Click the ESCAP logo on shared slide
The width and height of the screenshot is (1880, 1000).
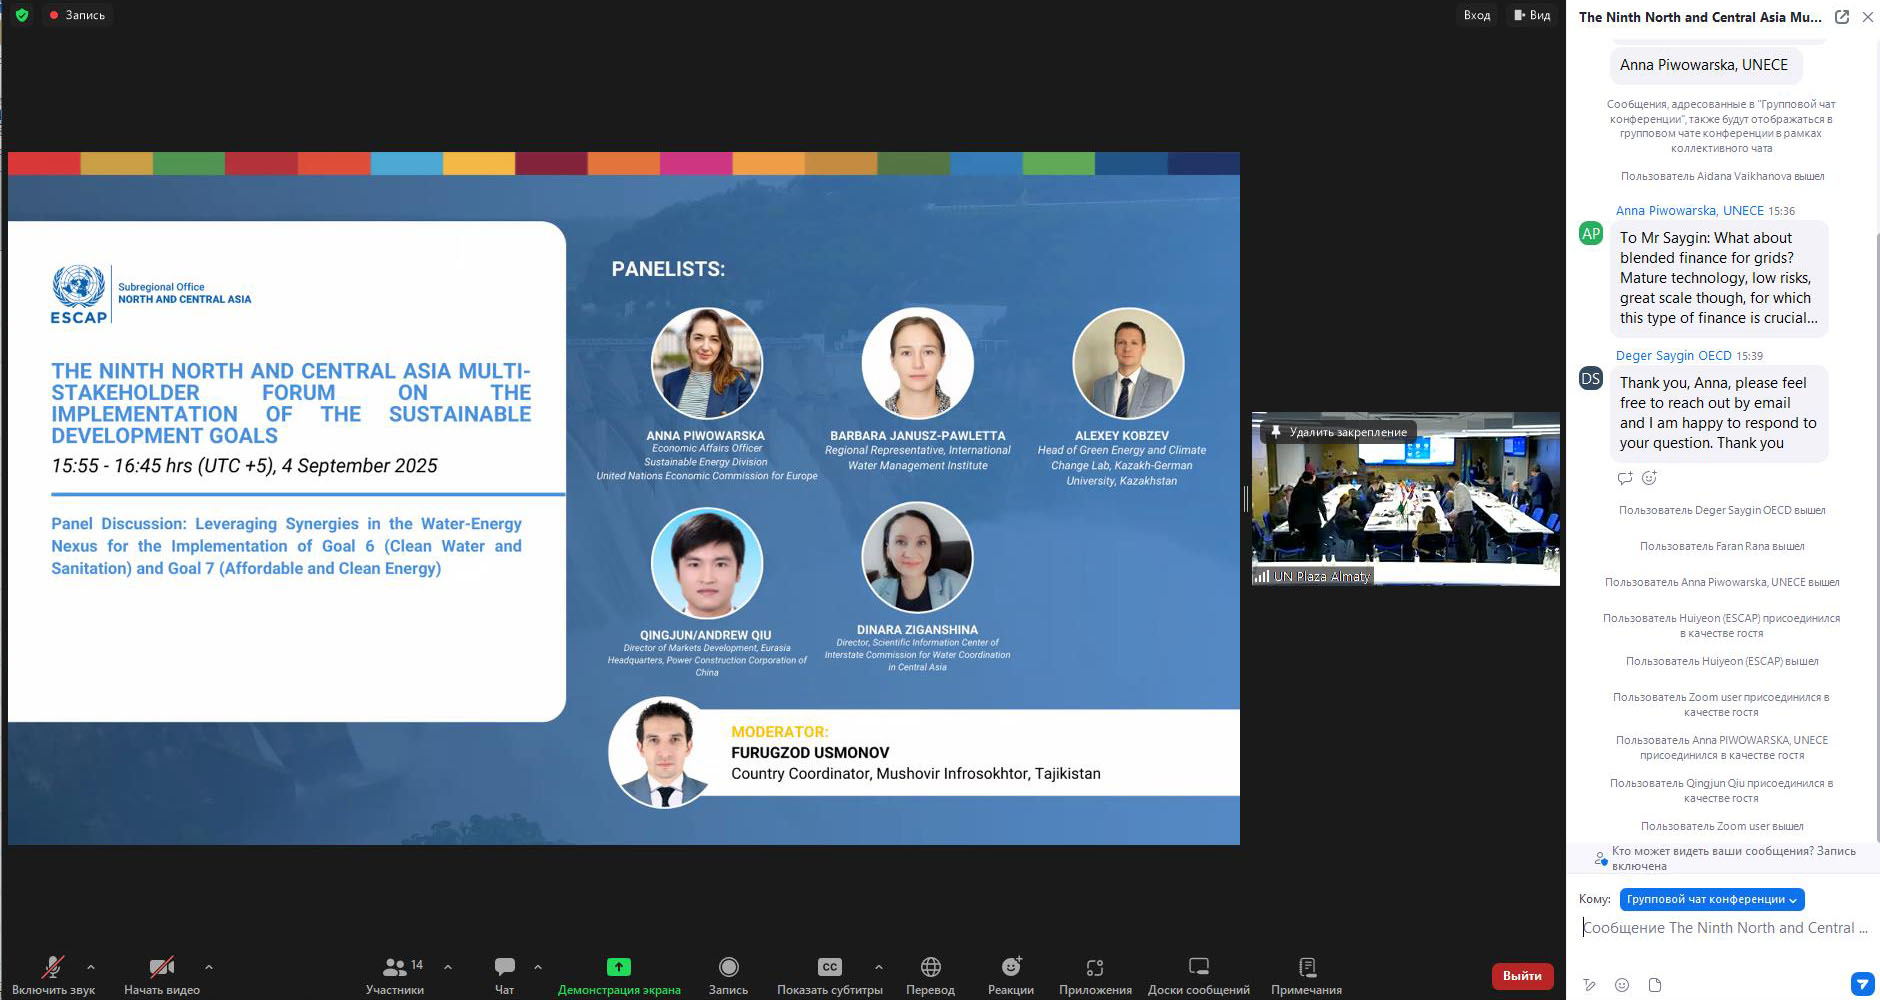click(x=79, y=295)
